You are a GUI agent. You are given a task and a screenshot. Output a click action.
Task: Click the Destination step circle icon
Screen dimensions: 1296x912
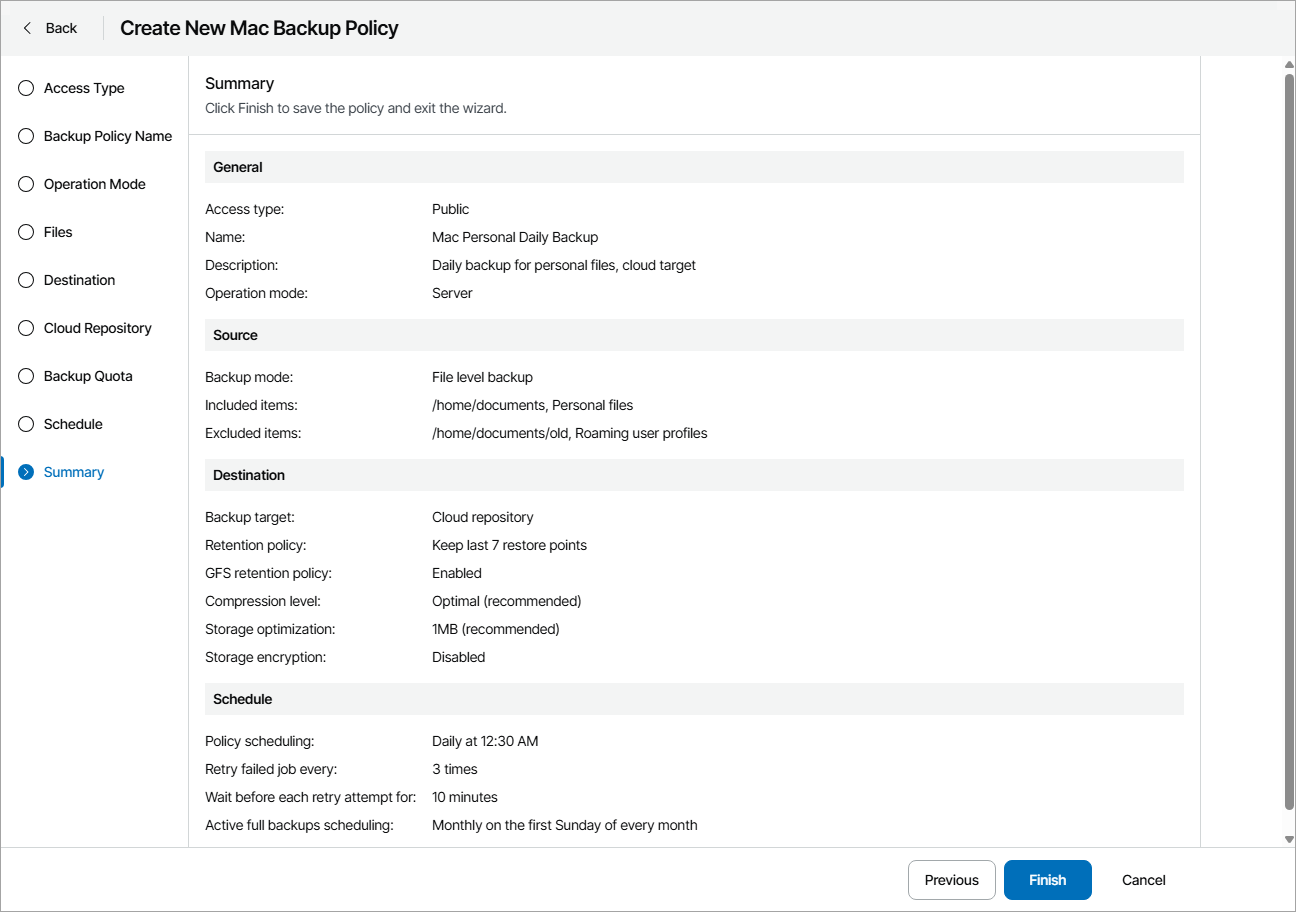pos(26,280)
